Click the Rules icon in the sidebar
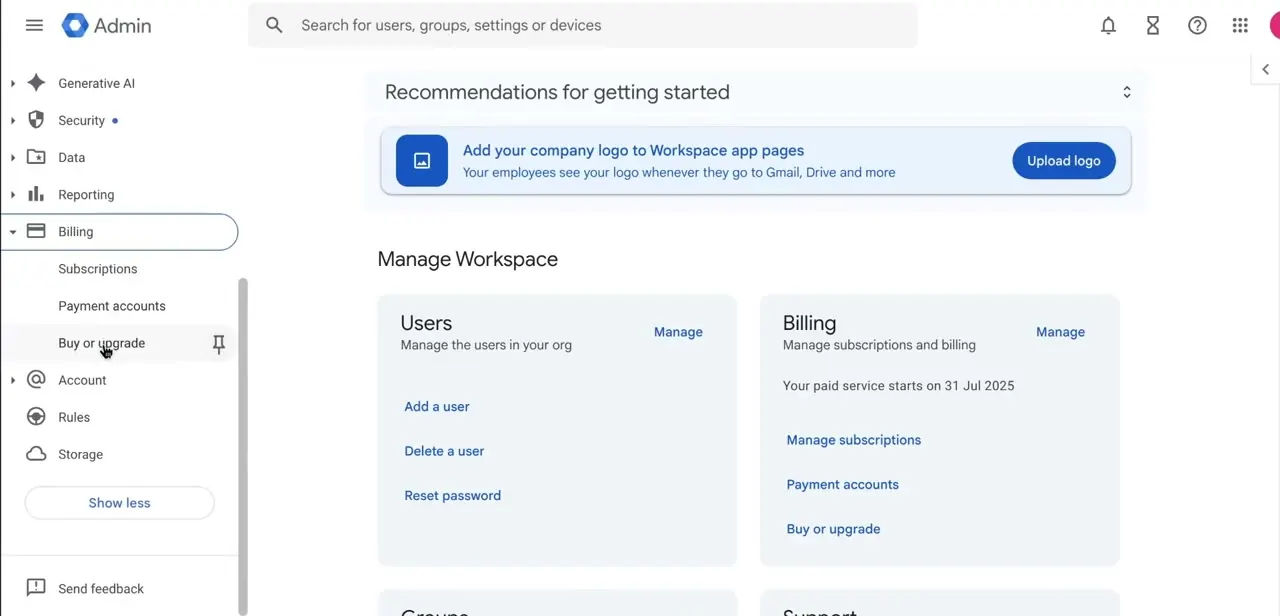 36,417
